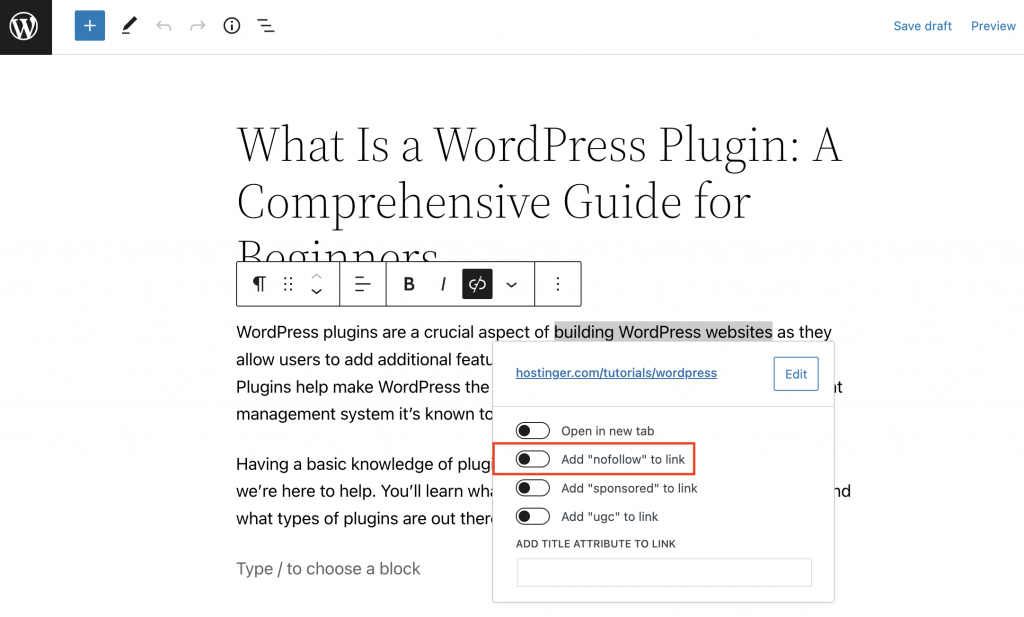The width and height of the screenshot is (1024, 617).
Task: Toggle Add "nofollow" to link
Action: [533, 458]
